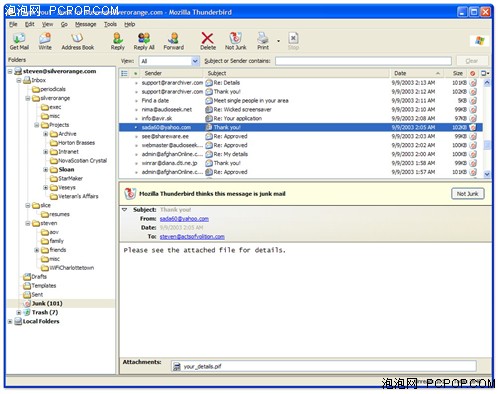The image size is (500, 394).
Task: Click the Not Junk button in junk banner
Action: 468,194
